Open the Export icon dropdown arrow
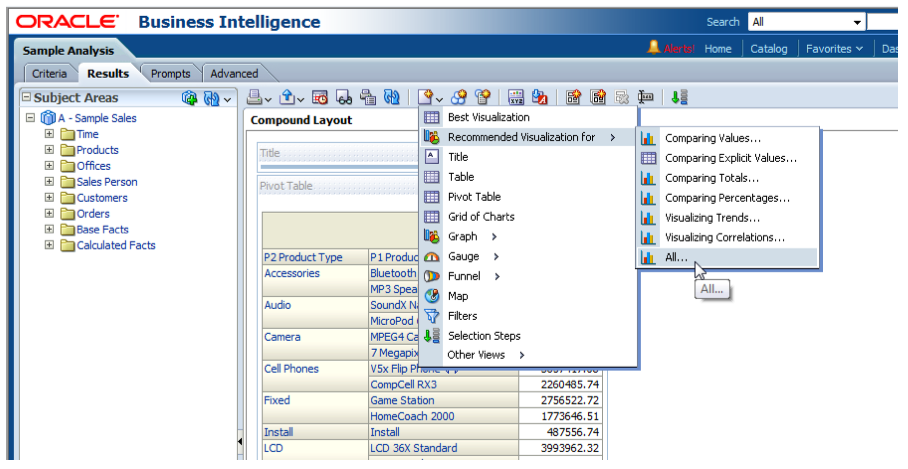The width and height of the screenshot is (908, 469). pyautogui.click(x=301, y=100)
